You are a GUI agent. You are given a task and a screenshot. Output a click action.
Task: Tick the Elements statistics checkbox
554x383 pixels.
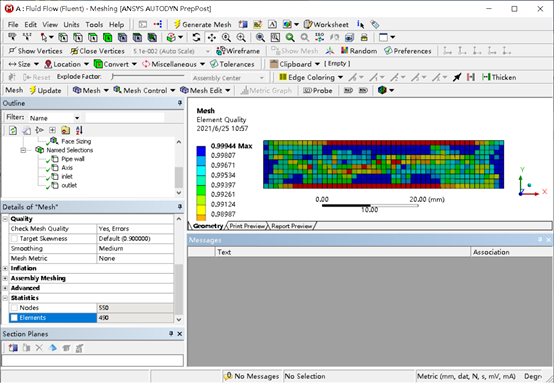14,318
